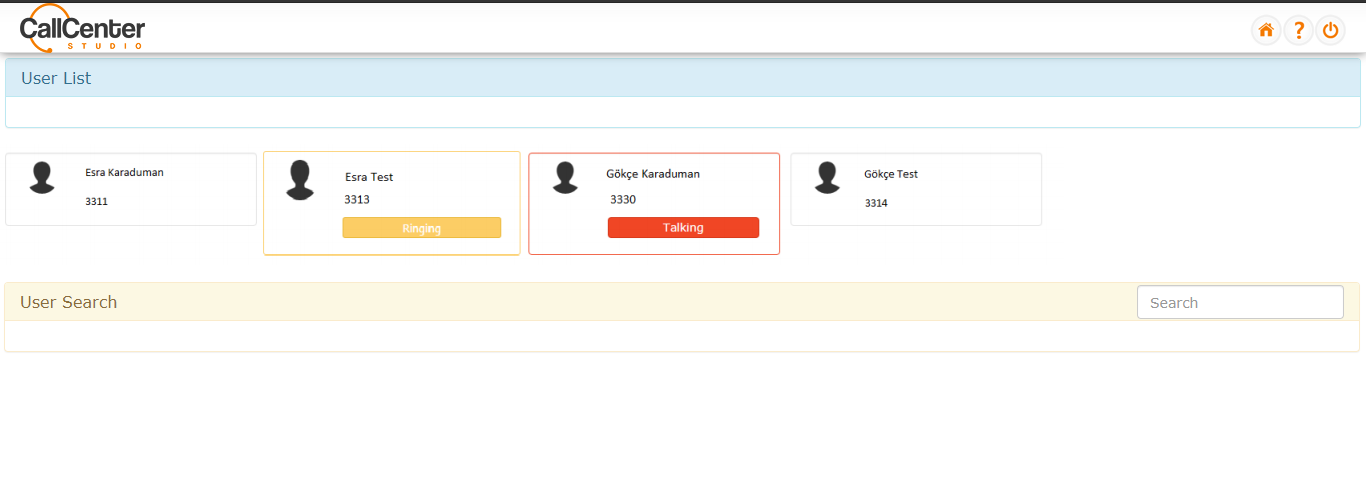The width and height of the screenshot is (1366, 499).
Task: Select Gökçe Karaduman's avatar icon
Action: tap(565, 177)
